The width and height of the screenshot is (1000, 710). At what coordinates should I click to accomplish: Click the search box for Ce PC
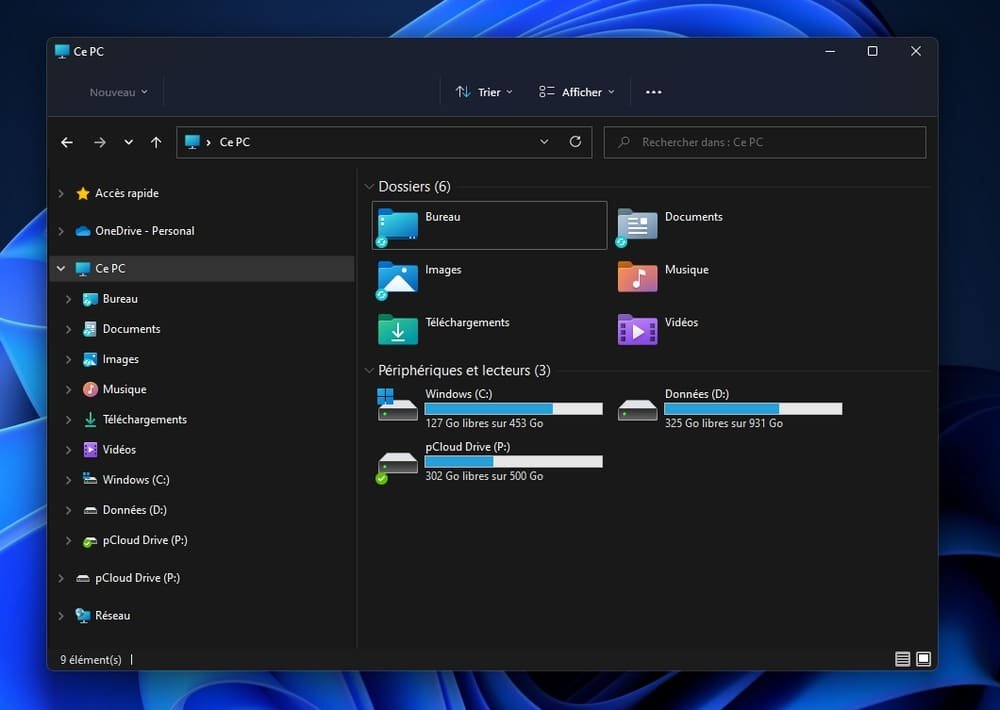pyautogui.click(x=765, y=142)
